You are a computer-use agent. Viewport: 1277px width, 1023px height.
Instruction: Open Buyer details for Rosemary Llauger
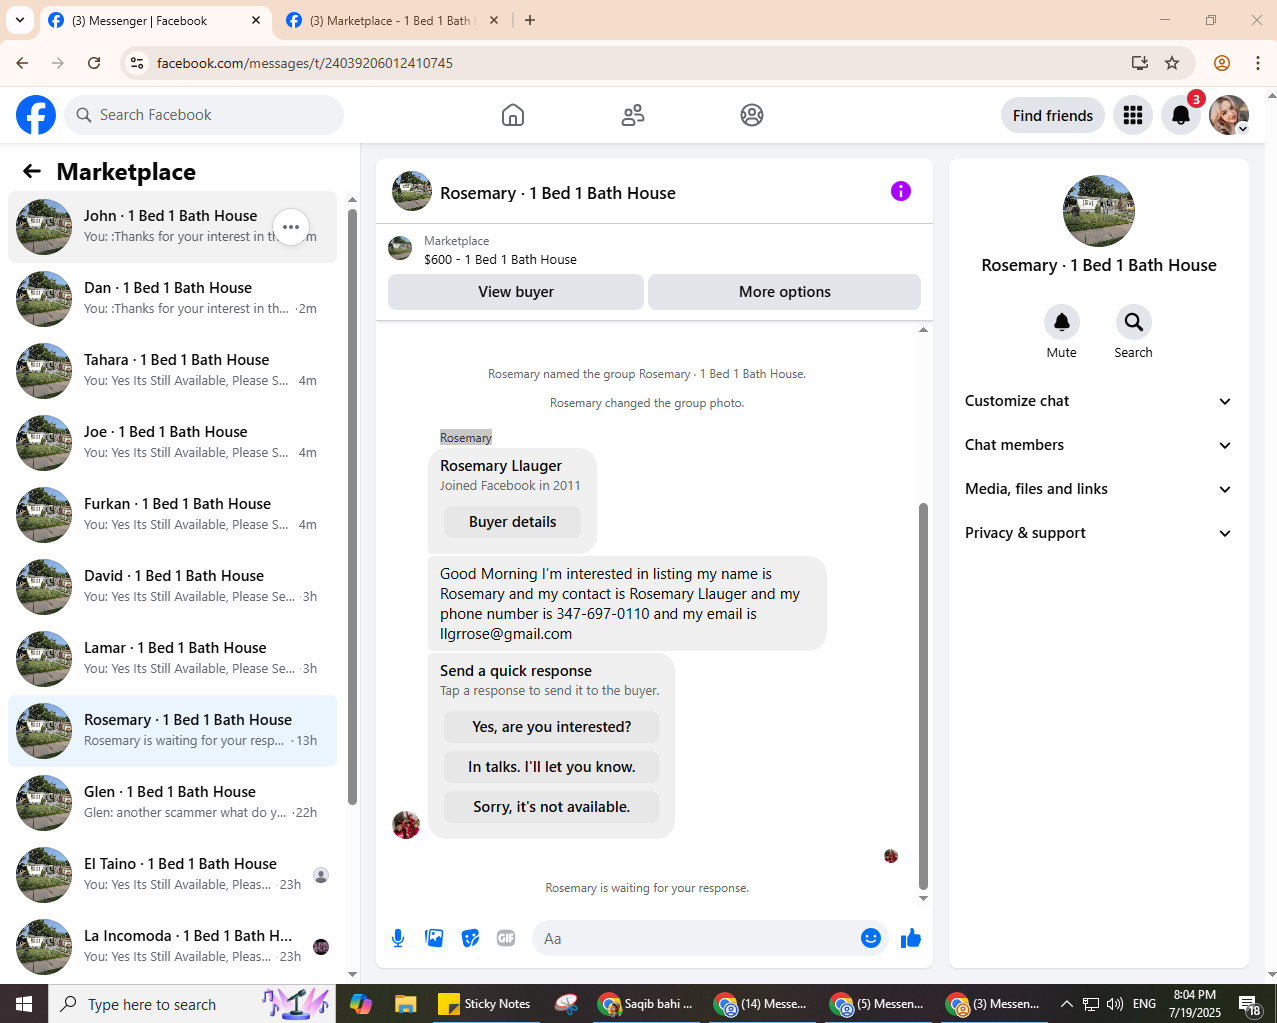(x=512, y=522)
